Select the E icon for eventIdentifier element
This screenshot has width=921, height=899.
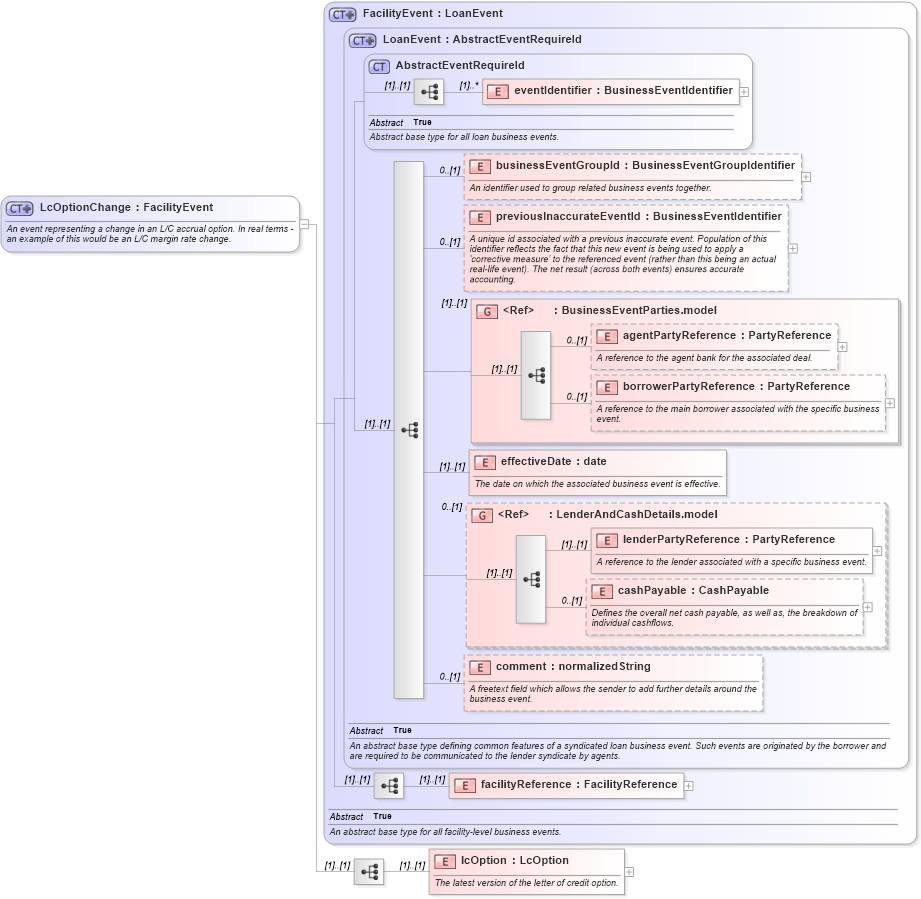pos(497,91)
